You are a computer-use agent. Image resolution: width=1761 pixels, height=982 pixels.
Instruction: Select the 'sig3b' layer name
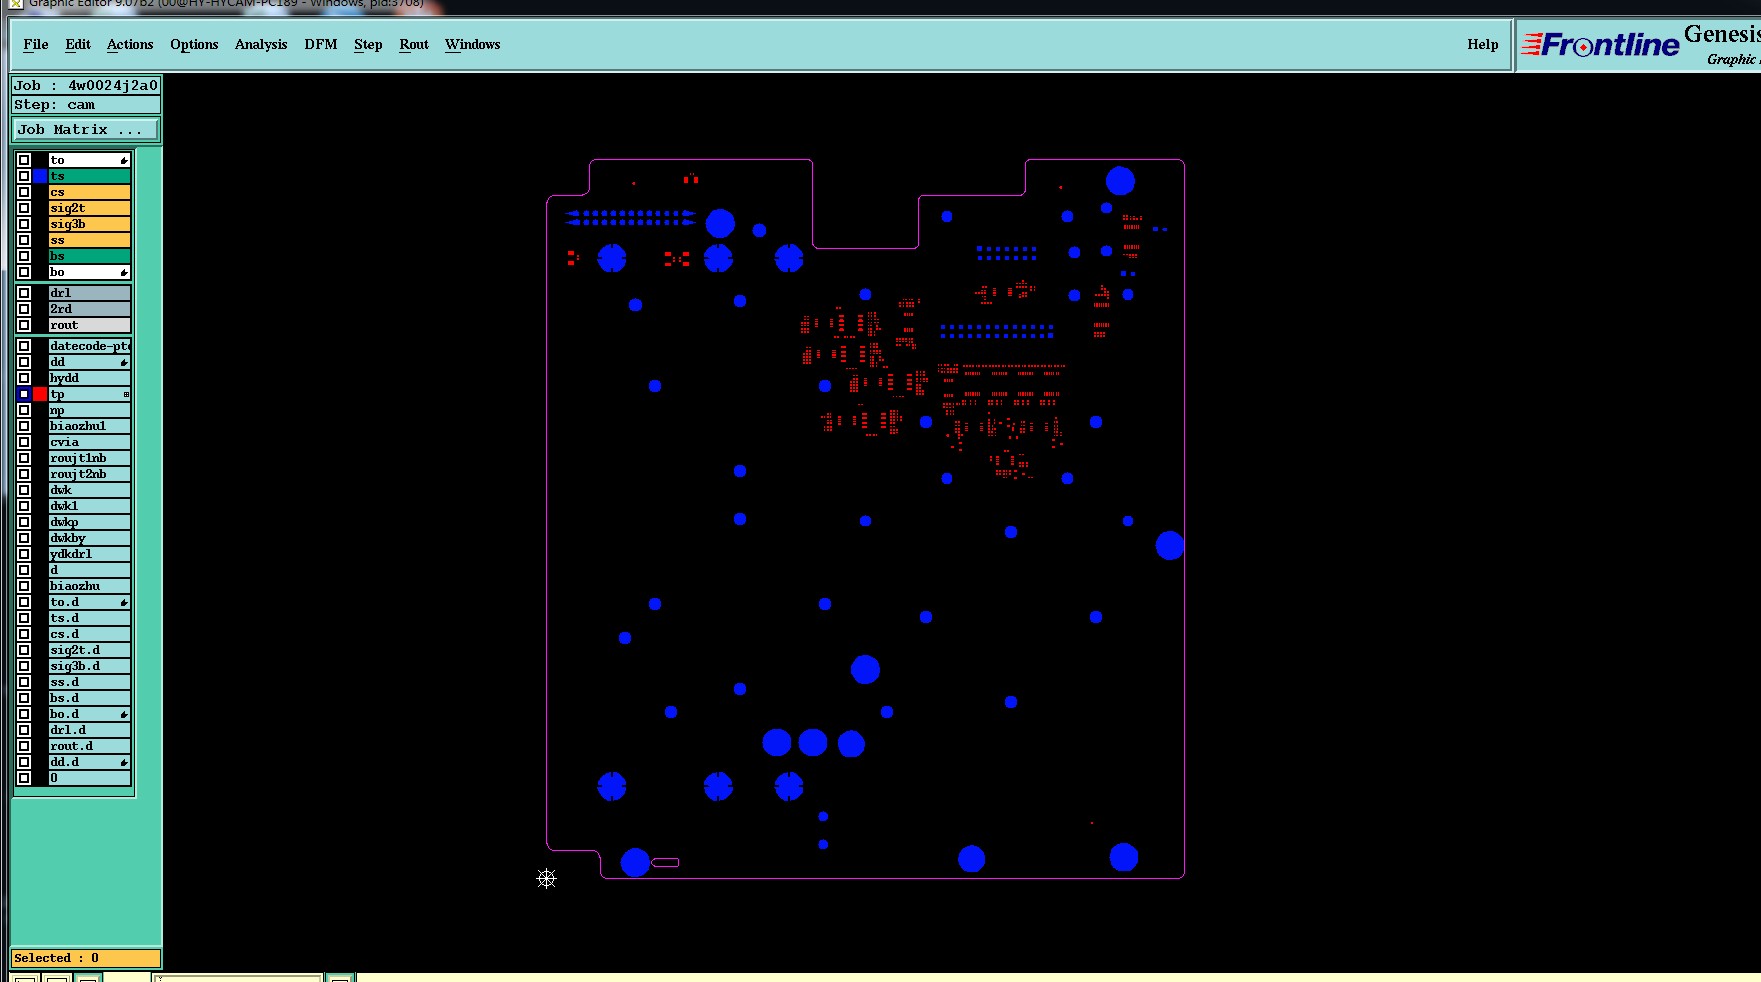tap(90, 224)
